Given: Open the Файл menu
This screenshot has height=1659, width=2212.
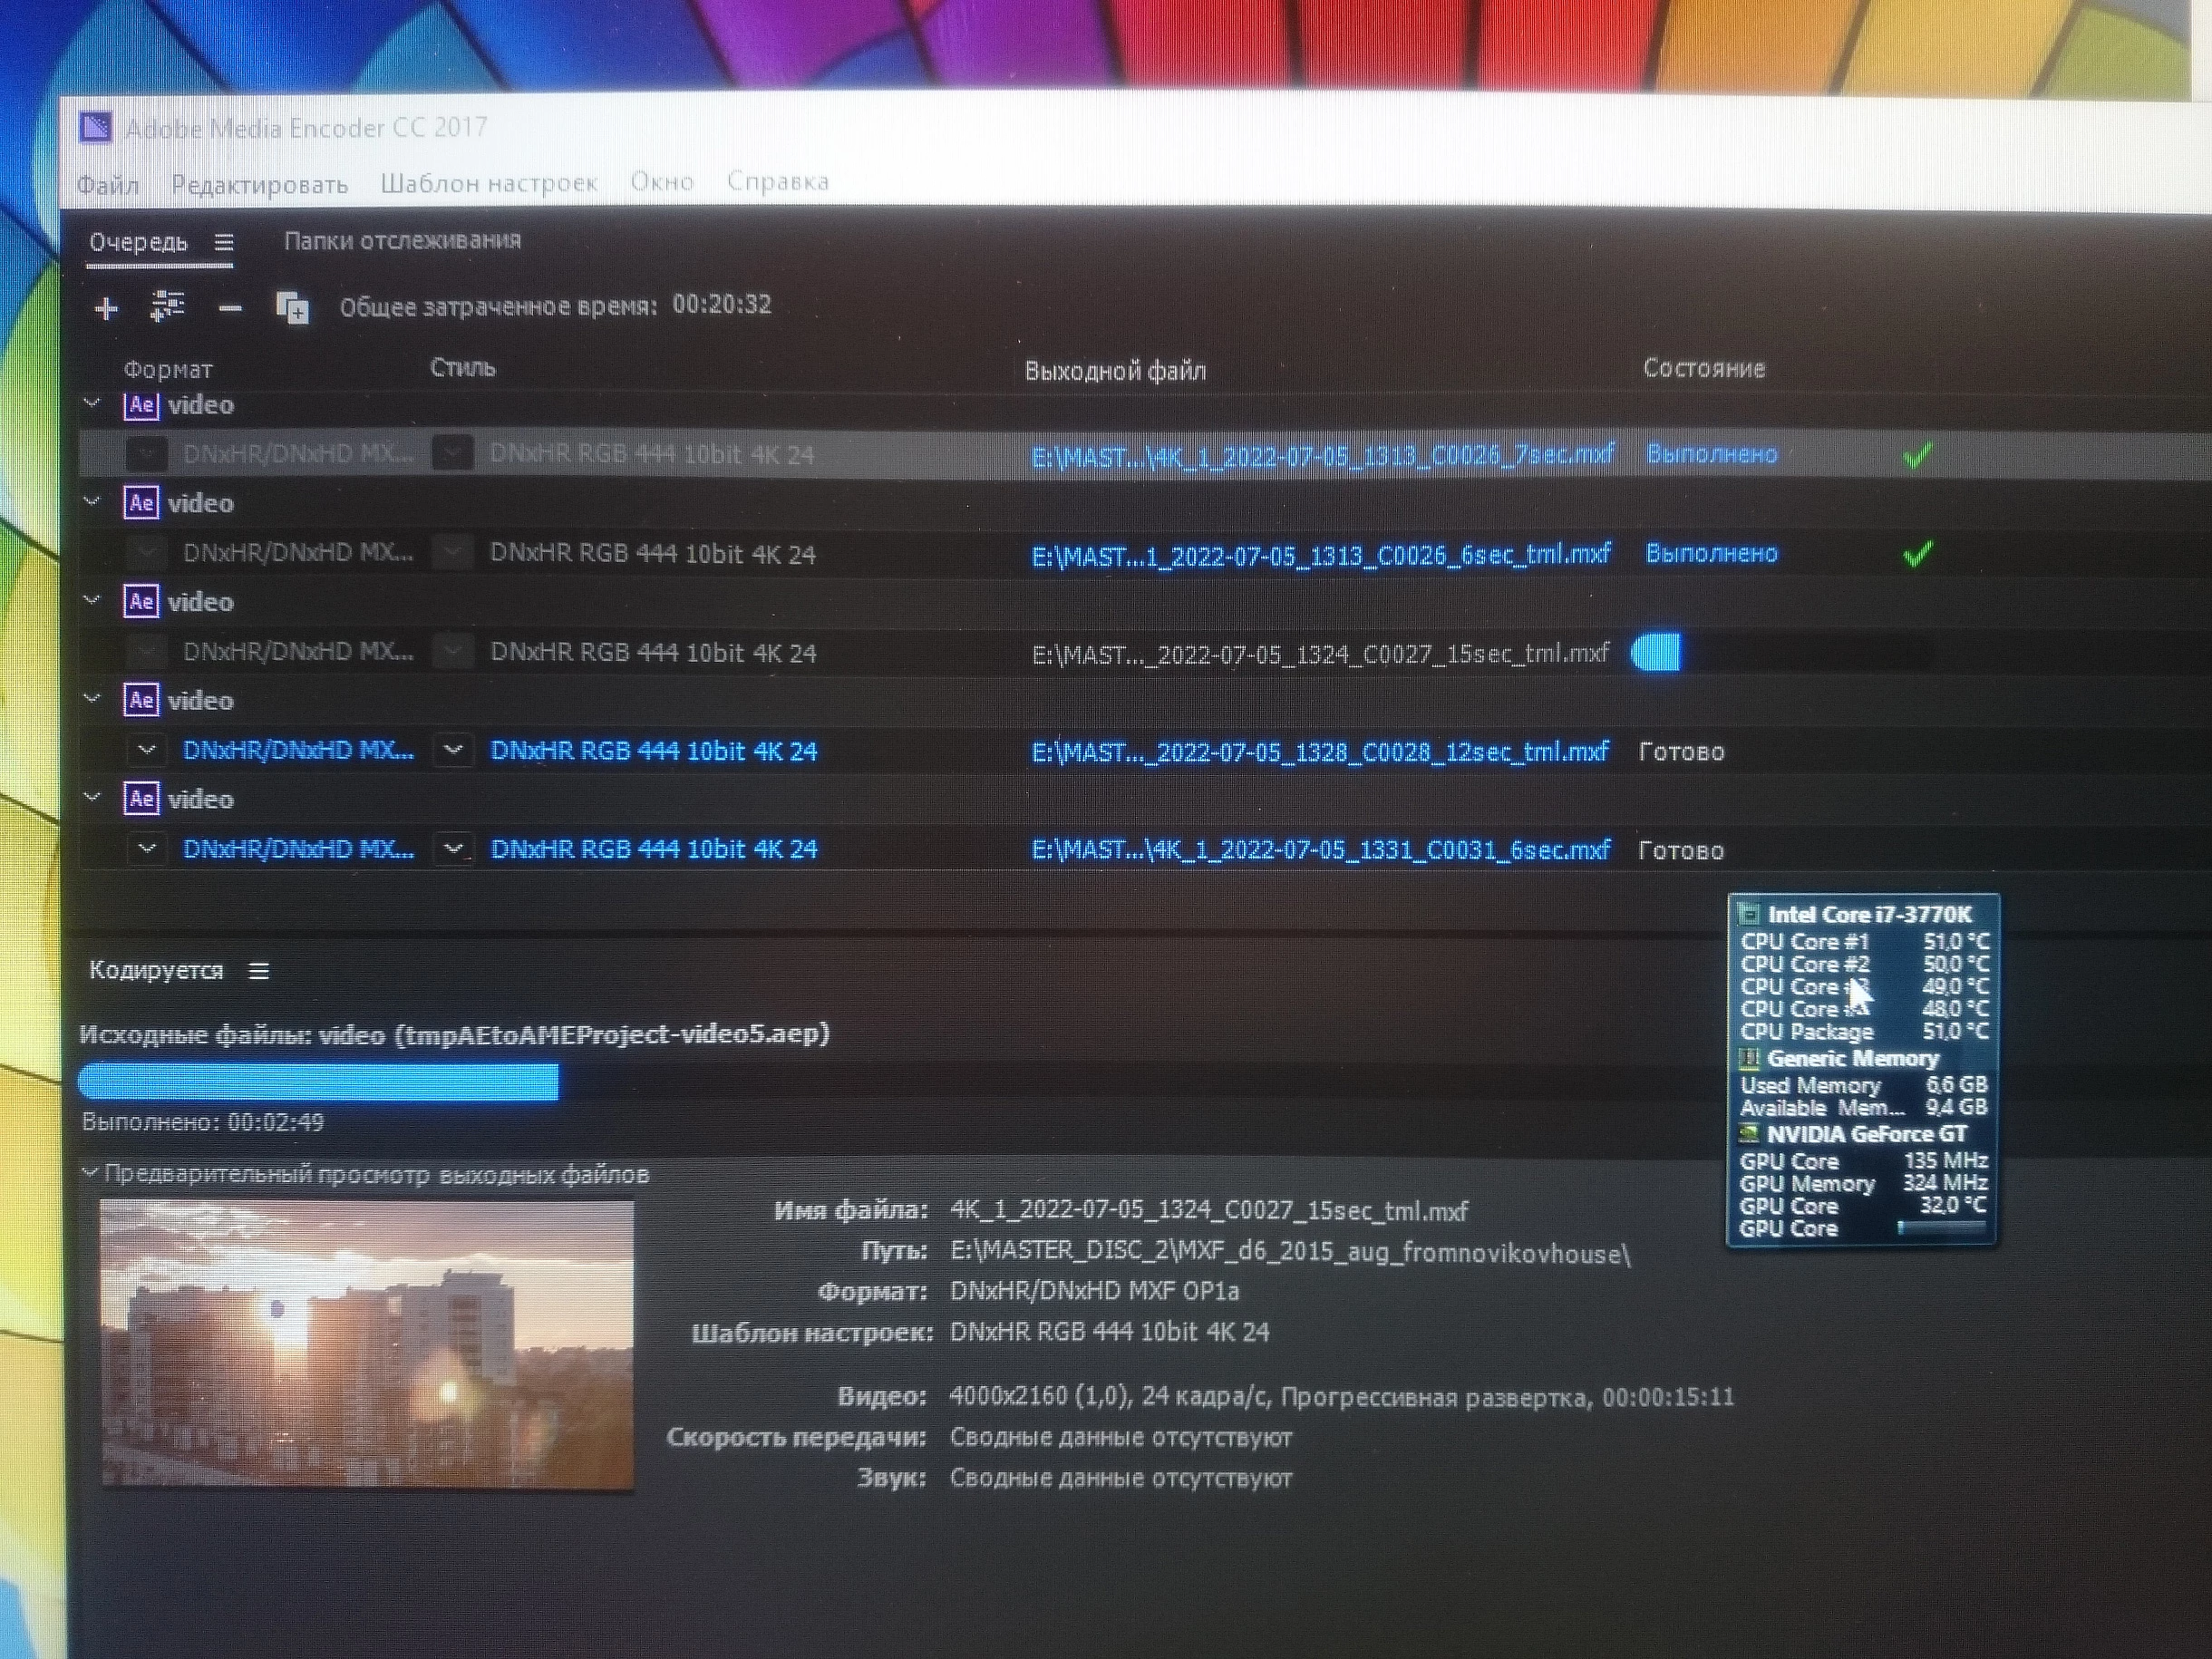Looking at the screenshot, I should click(x=107, y=185).
